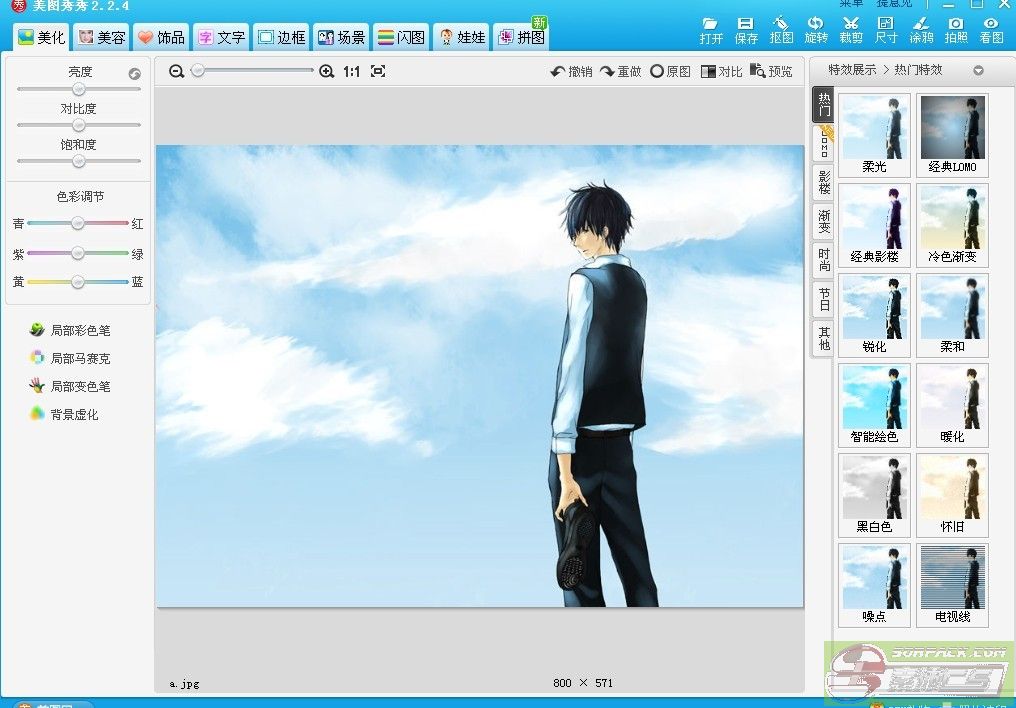
Task: Click the zoom out magnifier icon
Action: click(176, 71)
